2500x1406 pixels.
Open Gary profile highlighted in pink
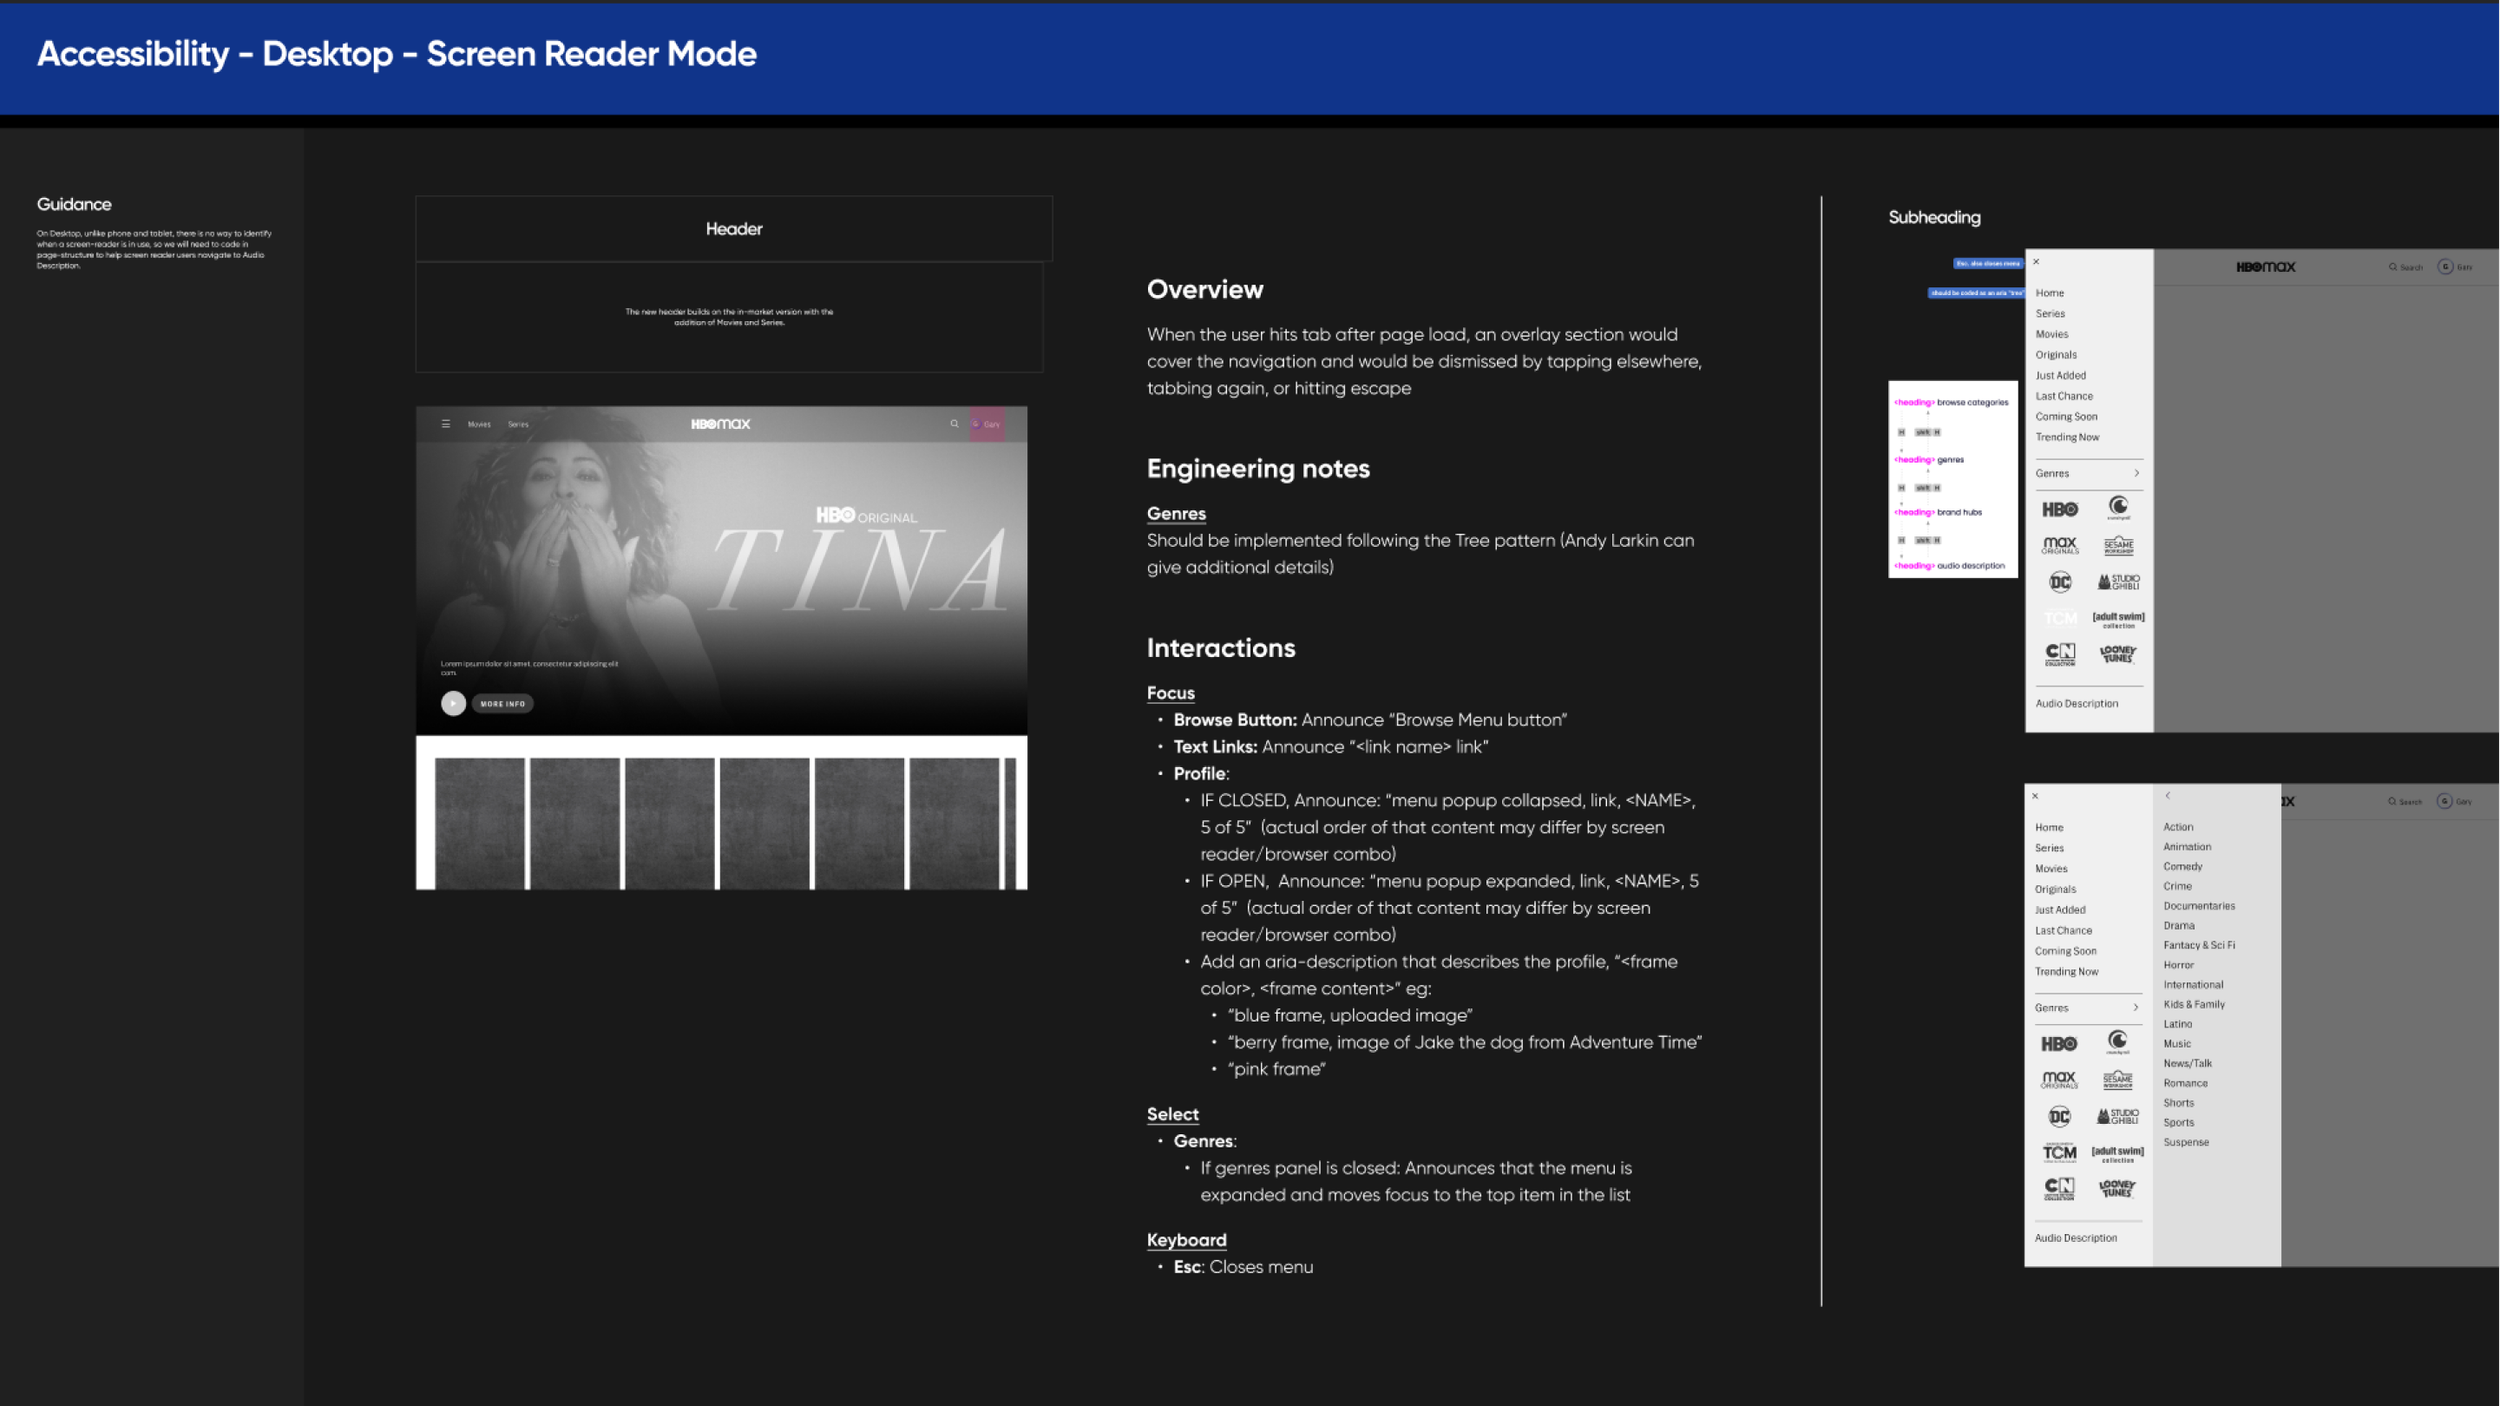986,424
